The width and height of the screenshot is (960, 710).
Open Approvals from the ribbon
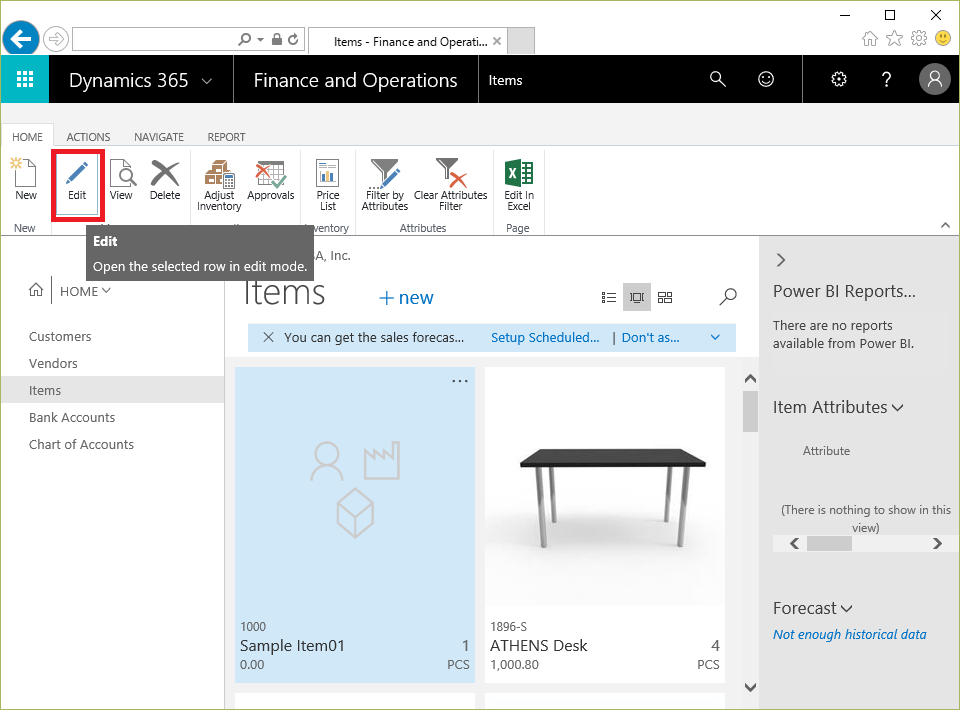pyautogui.click(x=271, y=179)
